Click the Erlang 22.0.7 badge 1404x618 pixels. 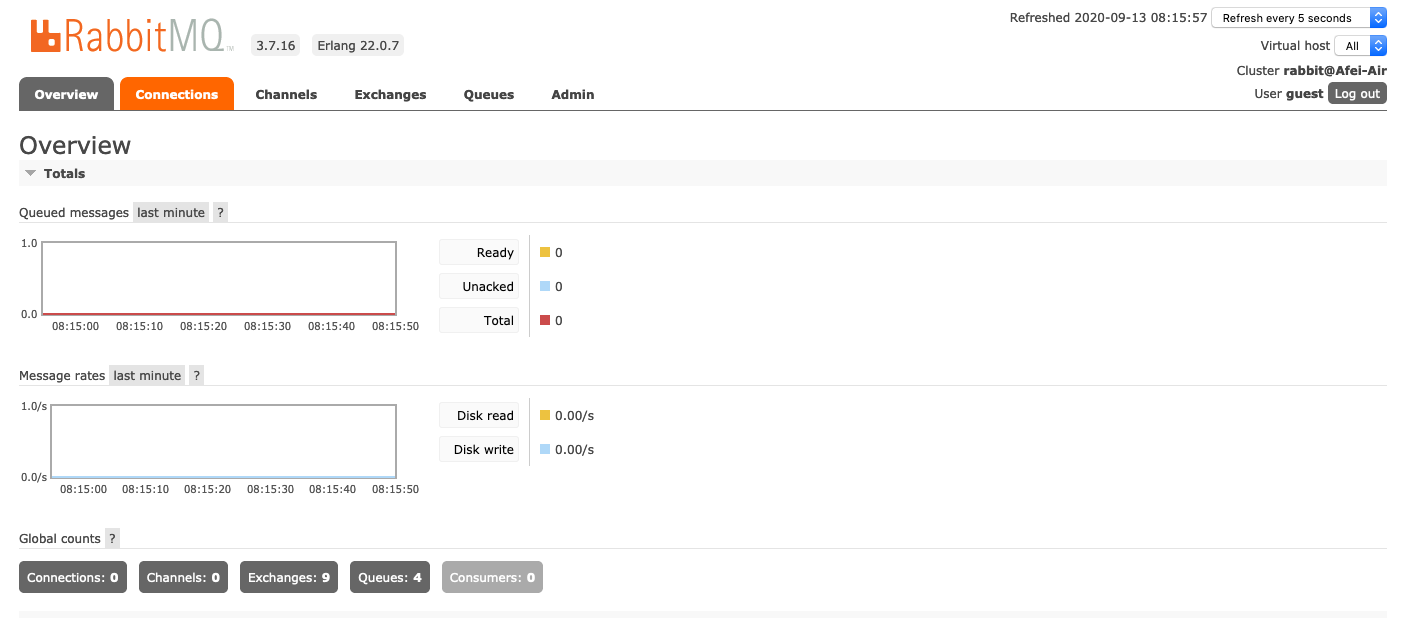[357, 45]
